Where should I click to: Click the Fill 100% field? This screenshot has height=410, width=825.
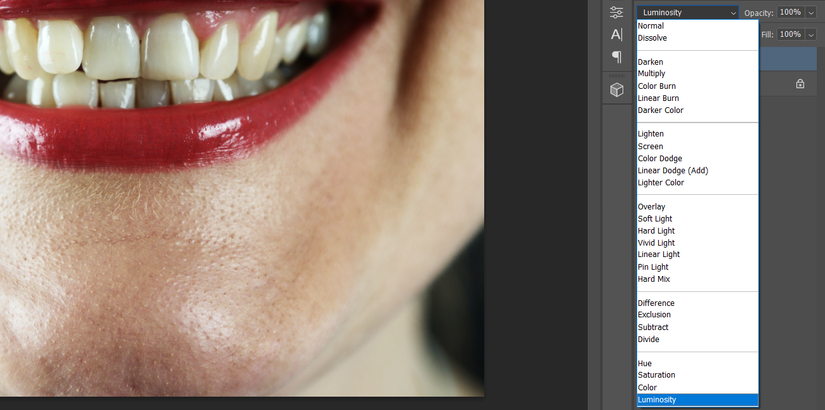tap(791, 35)
